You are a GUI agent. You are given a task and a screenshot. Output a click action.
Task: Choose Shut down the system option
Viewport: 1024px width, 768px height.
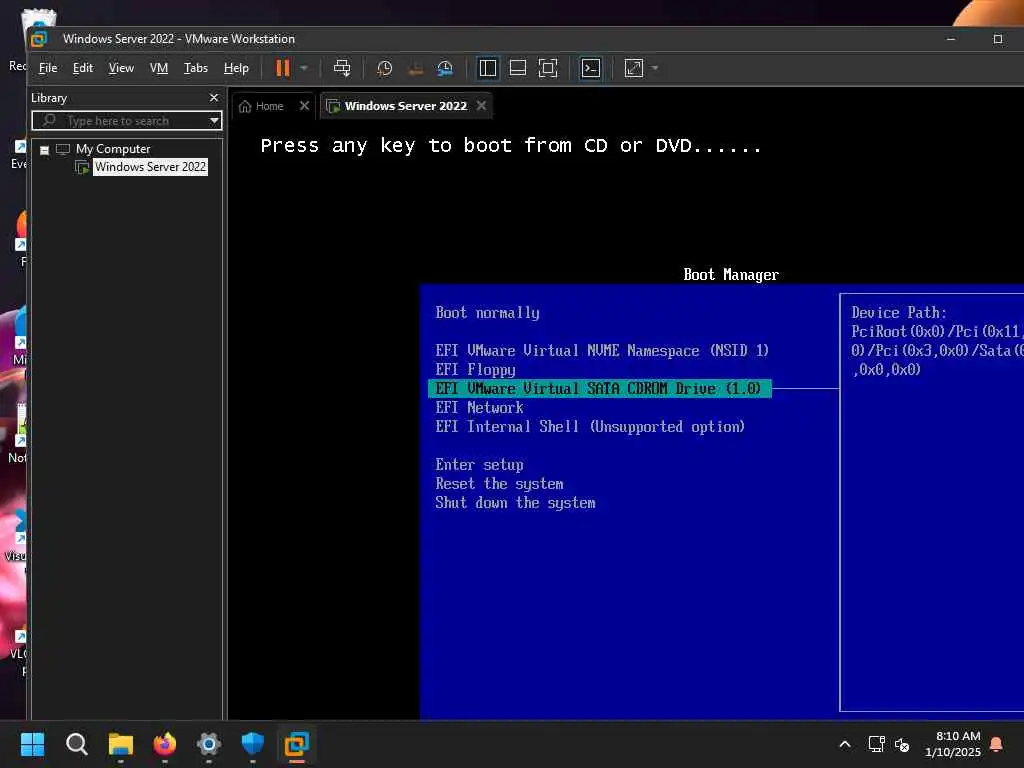[x=515, y=502]
